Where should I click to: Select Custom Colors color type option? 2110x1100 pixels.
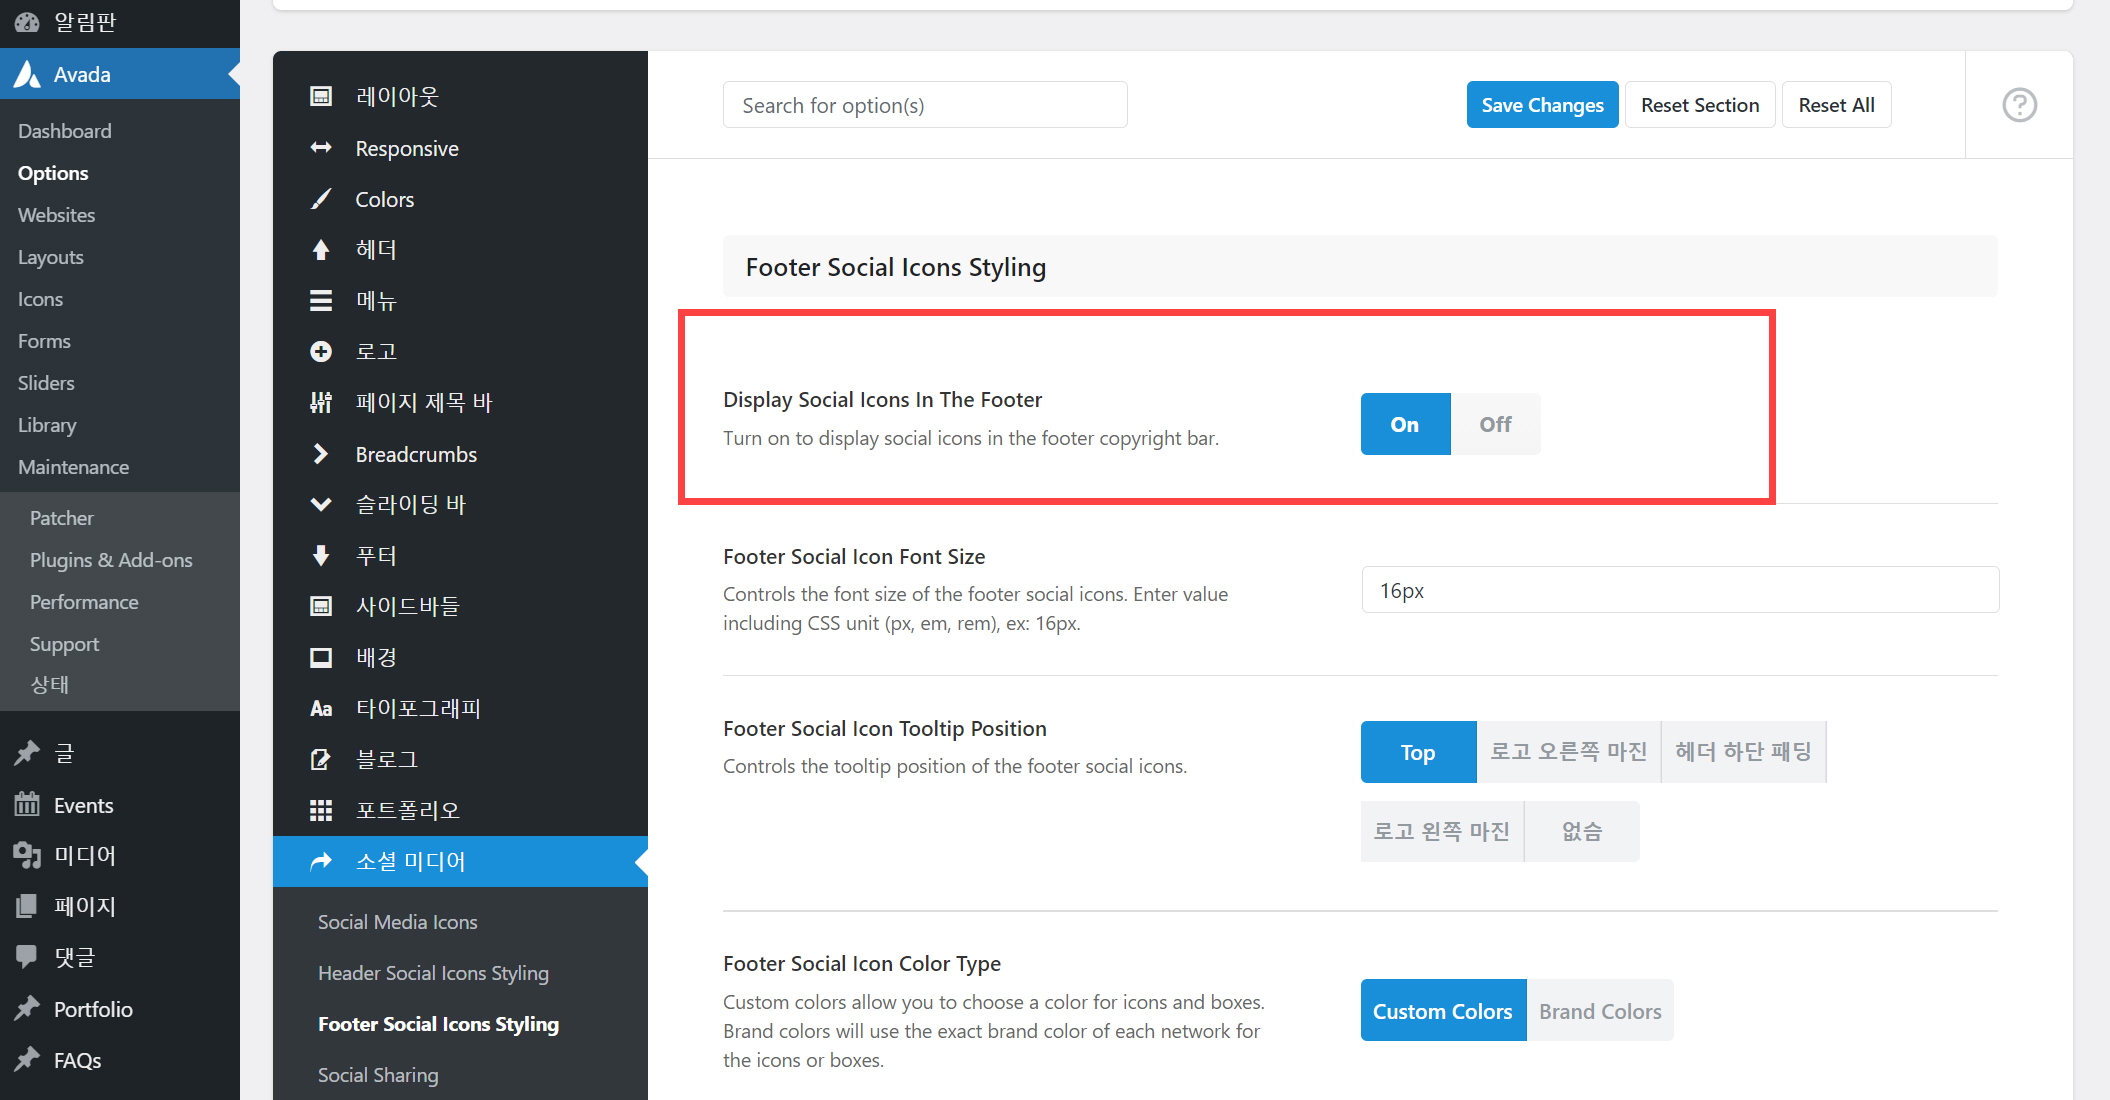pyautogui.click(x=1442, y=1011)
